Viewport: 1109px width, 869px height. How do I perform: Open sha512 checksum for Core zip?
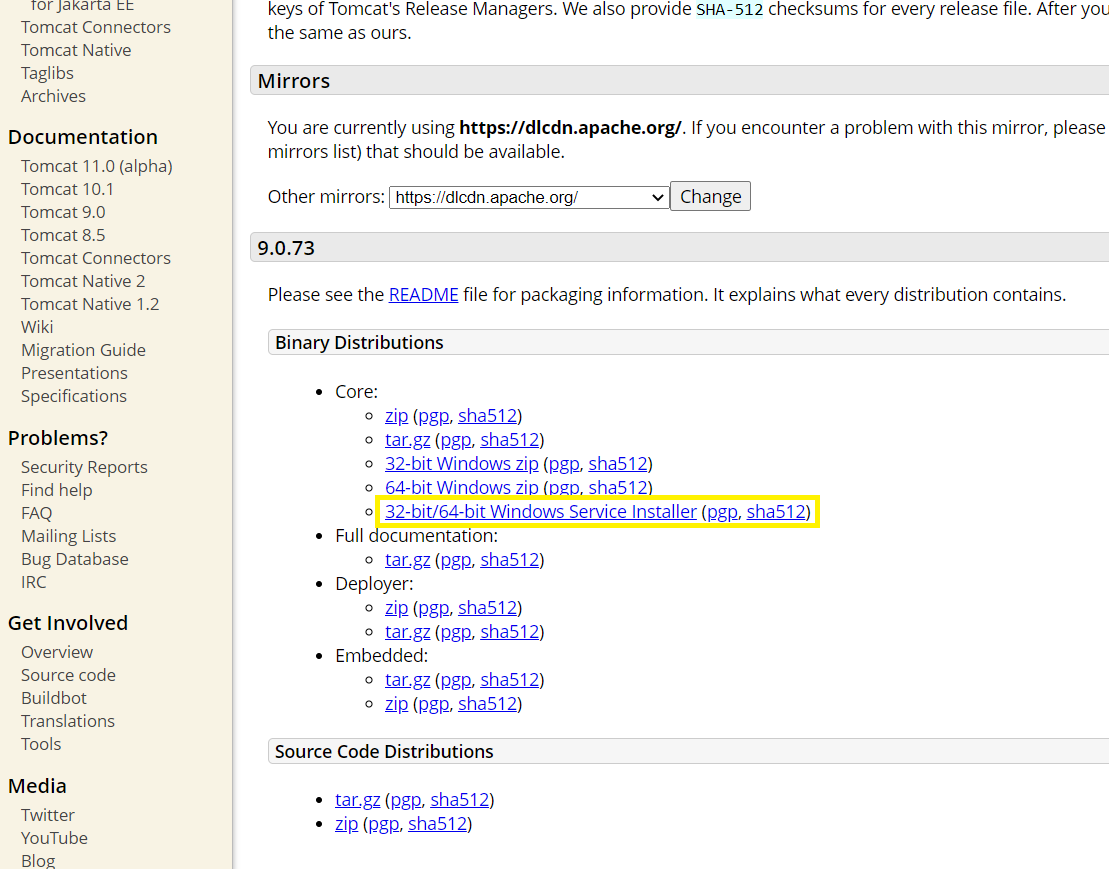point(487,416)
